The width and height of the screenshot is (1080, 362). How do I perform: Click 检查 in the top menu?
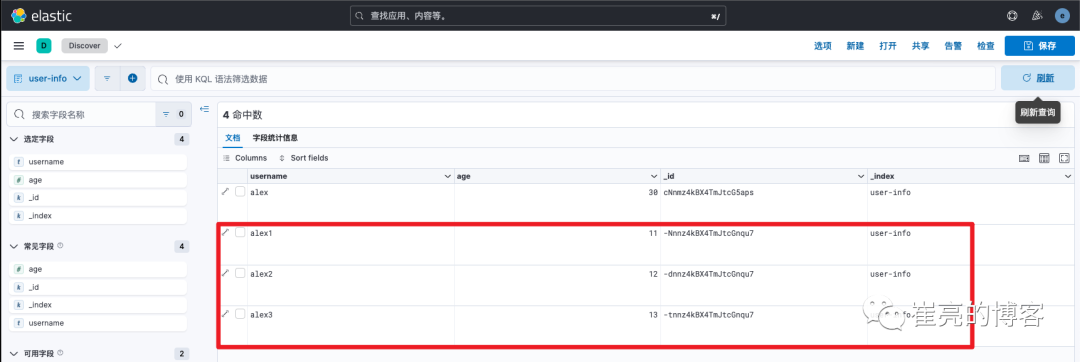click(986, 46)
